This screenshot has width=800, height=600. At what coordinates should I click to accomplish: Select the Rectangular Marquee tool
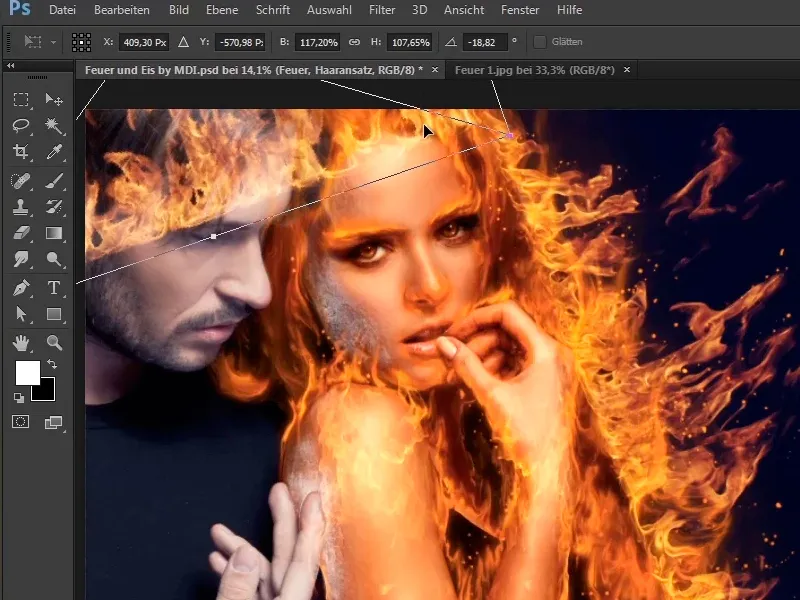pyautogui.click(x=21, y=99)
